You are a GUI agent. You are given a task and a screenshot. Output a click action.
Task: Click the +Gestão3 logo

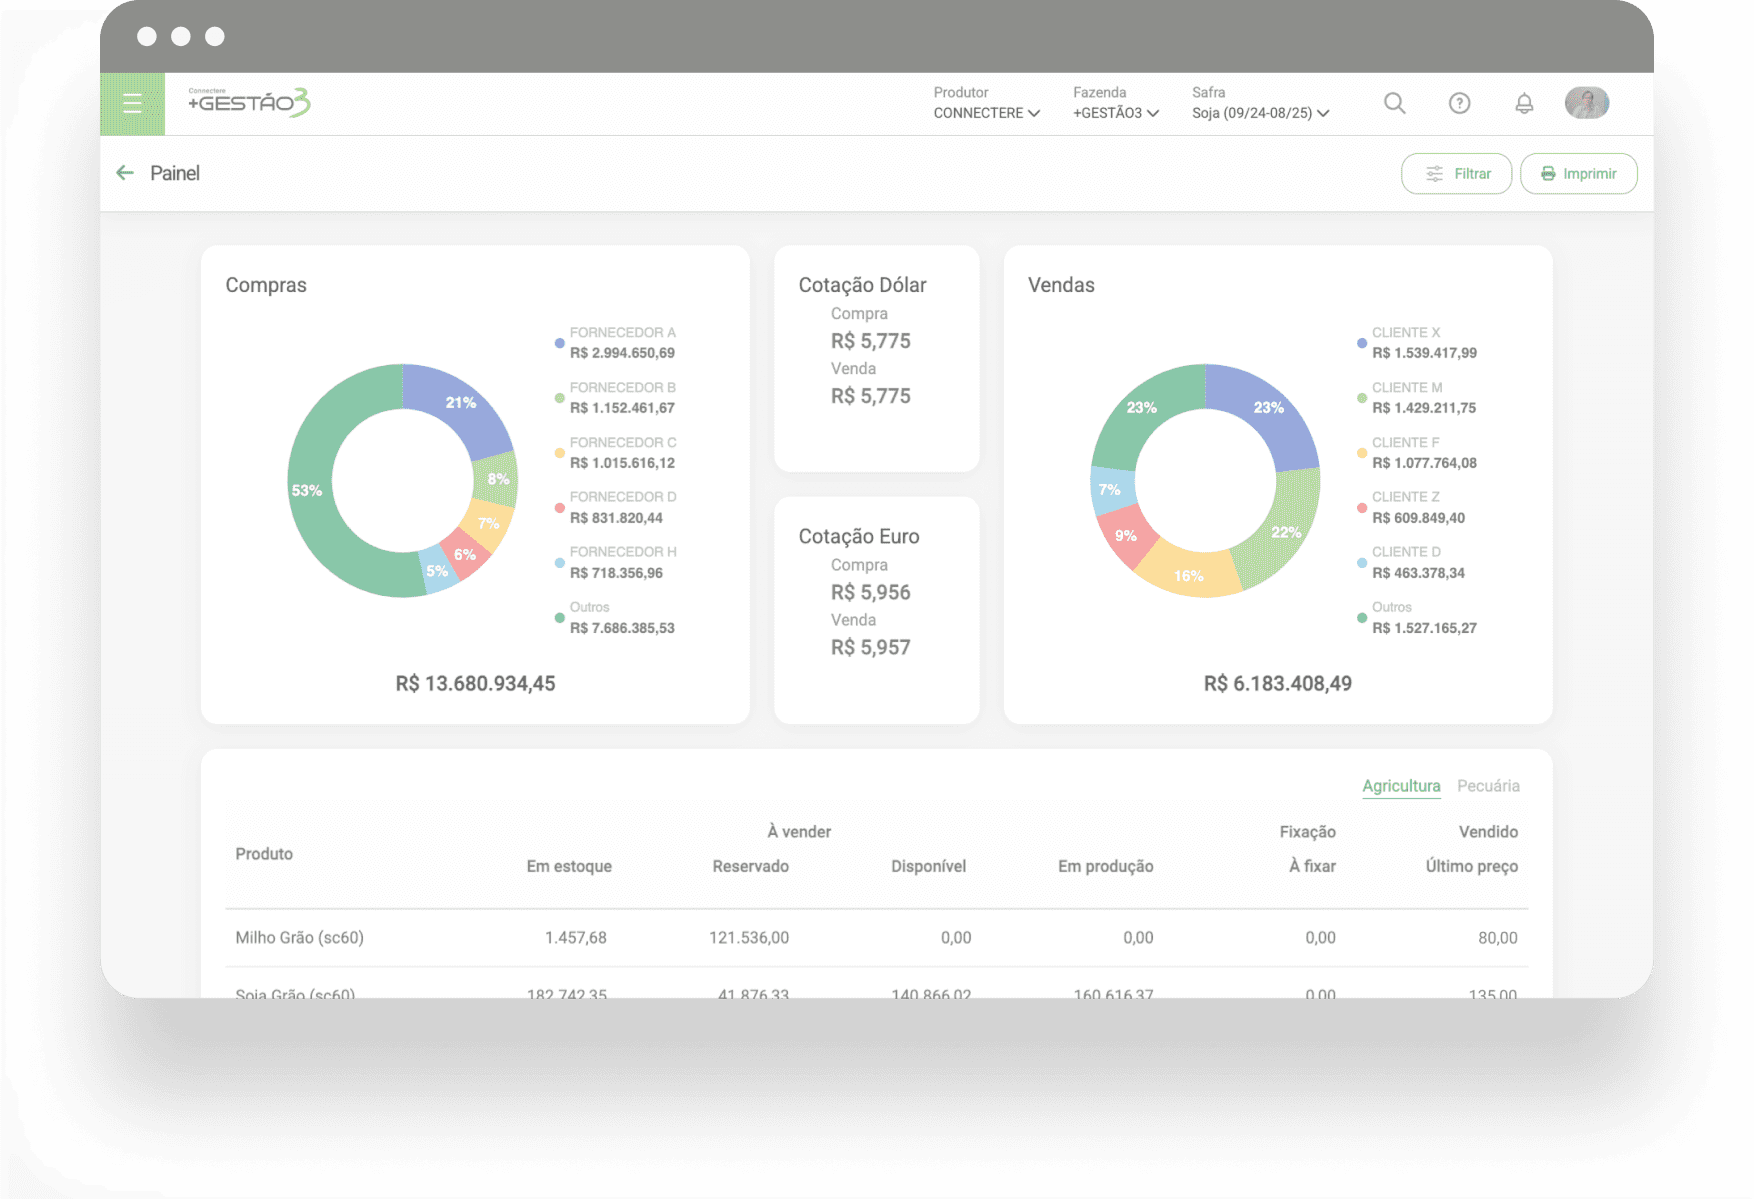tap(249, 102)
